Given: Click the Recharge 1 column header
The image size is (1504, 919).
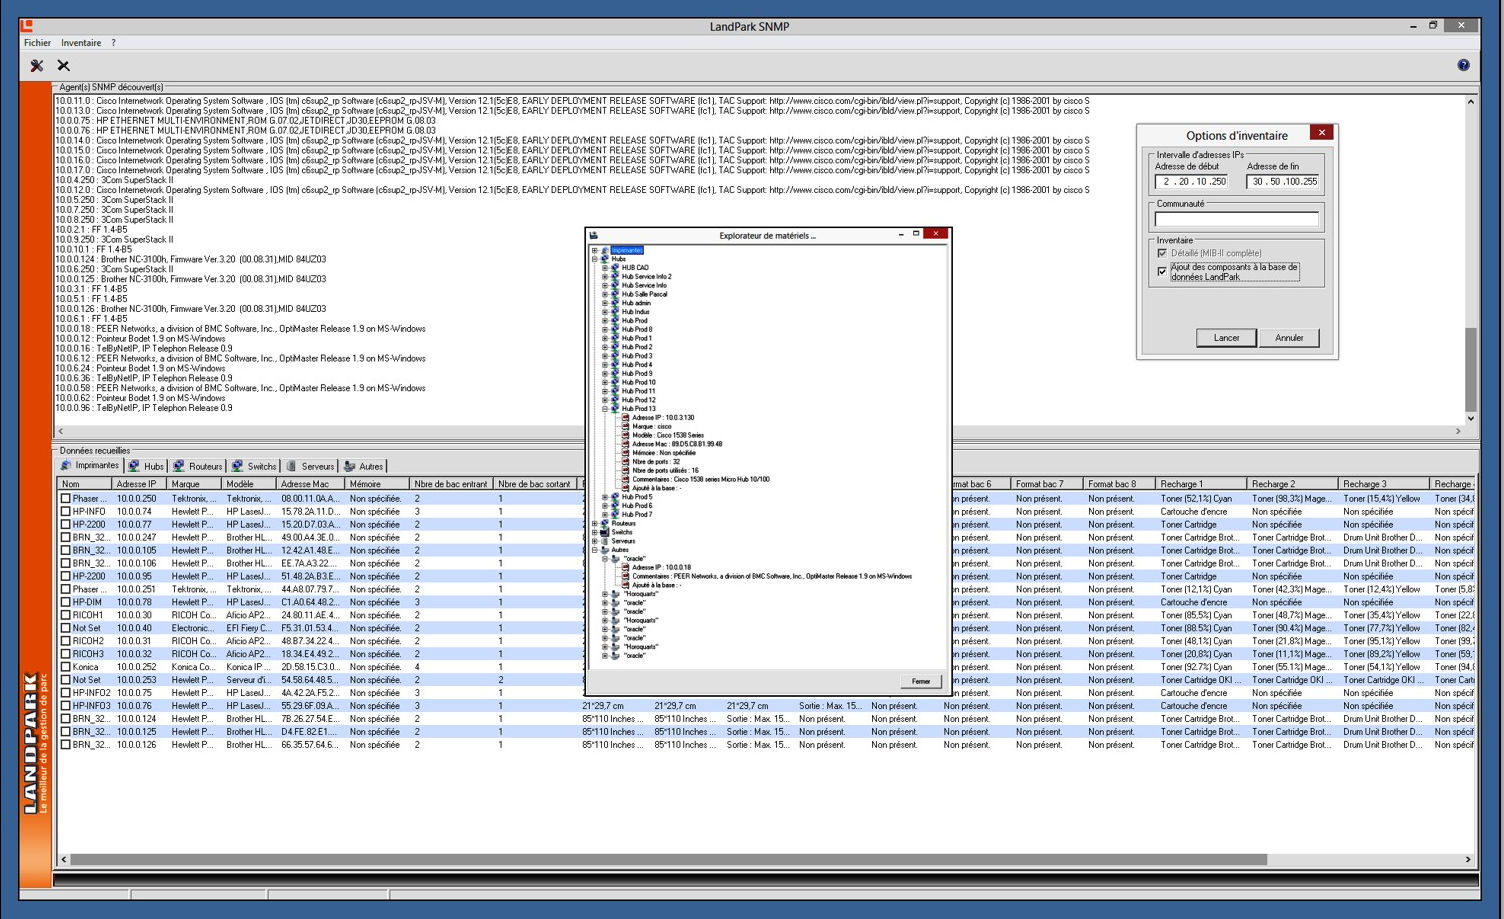Looking at the screenshot, I should pos(1201,484).
